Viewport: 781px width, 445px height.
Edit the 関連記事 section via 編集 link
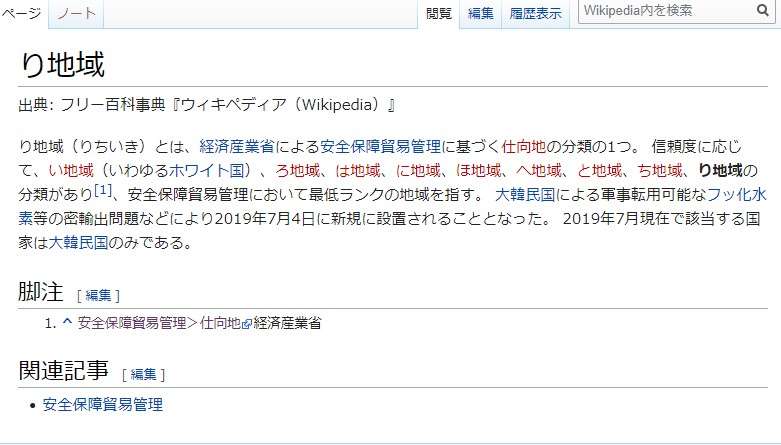click(143, 374)
